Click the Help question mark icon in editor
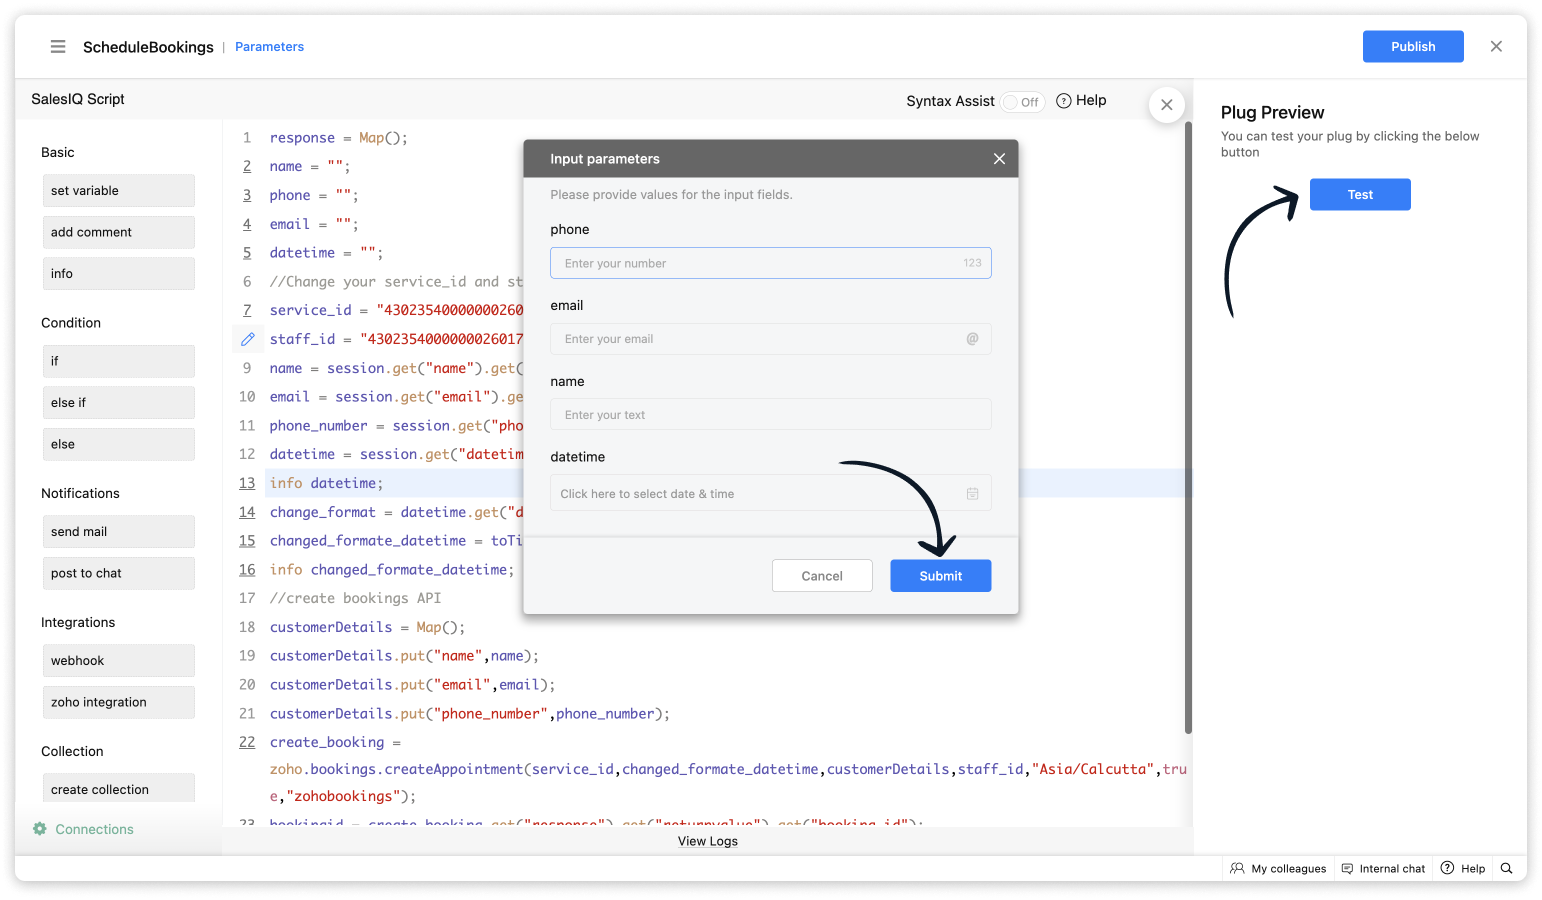Viewport: 1542px width, 900px height. (x=1064, y=100)
